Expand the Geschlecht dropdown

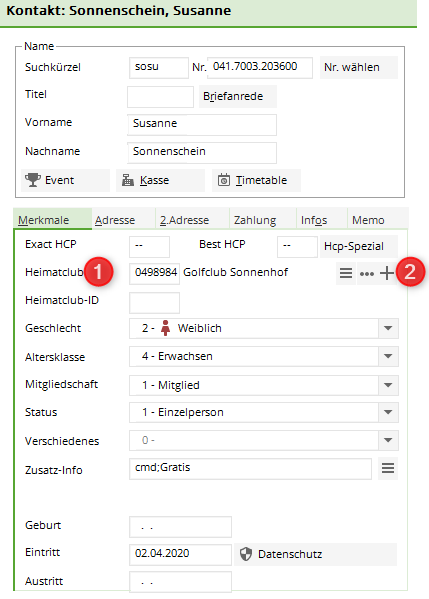pyautogui.click(x=388, y=328)
